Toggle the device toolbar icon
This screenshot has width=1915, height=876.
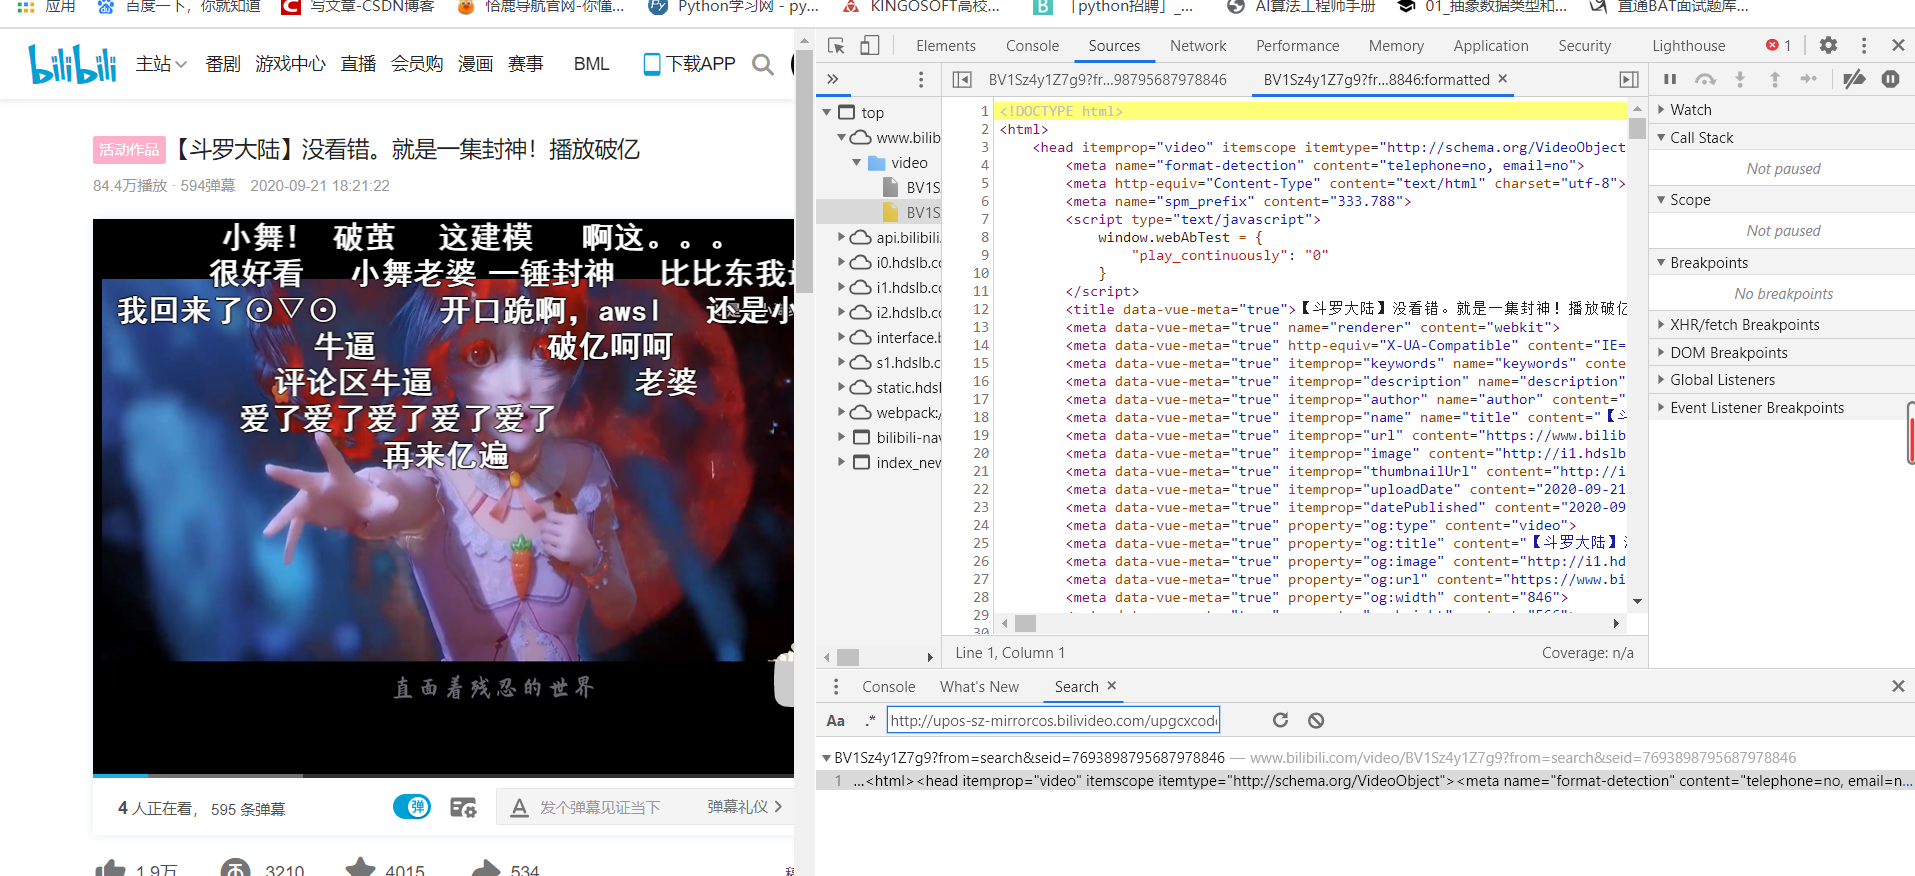click(x=869, y=45)
